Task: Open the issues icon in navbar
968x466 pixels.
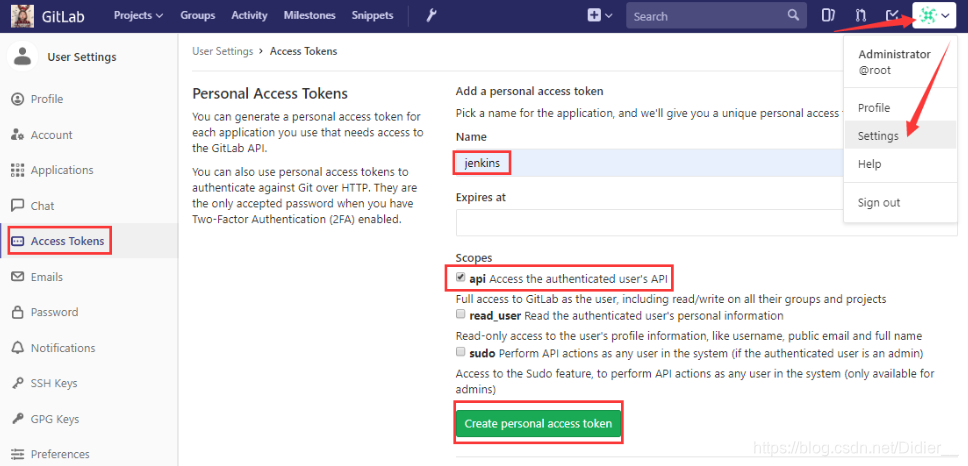Action: click(828, 16)
